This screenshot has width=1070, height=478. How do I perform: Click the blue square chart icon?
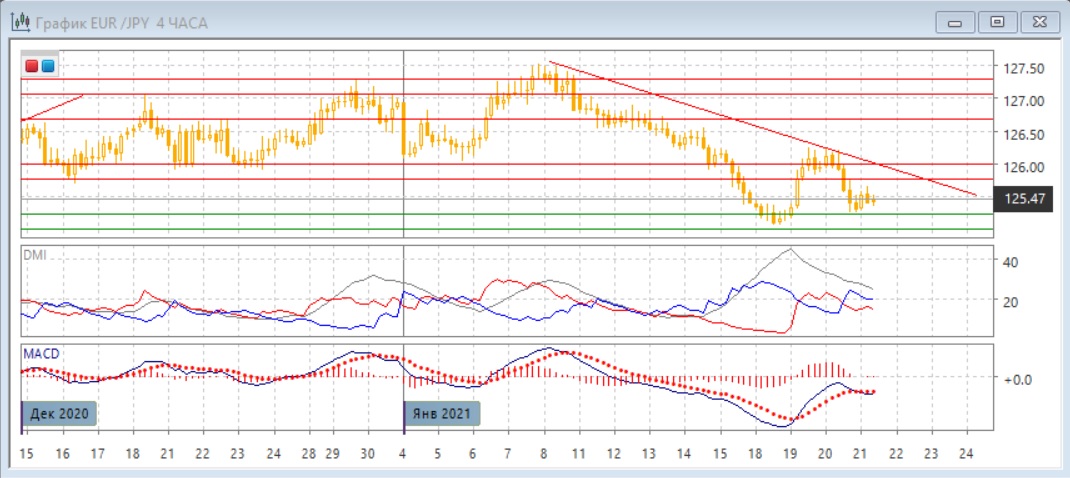[47, 66]
